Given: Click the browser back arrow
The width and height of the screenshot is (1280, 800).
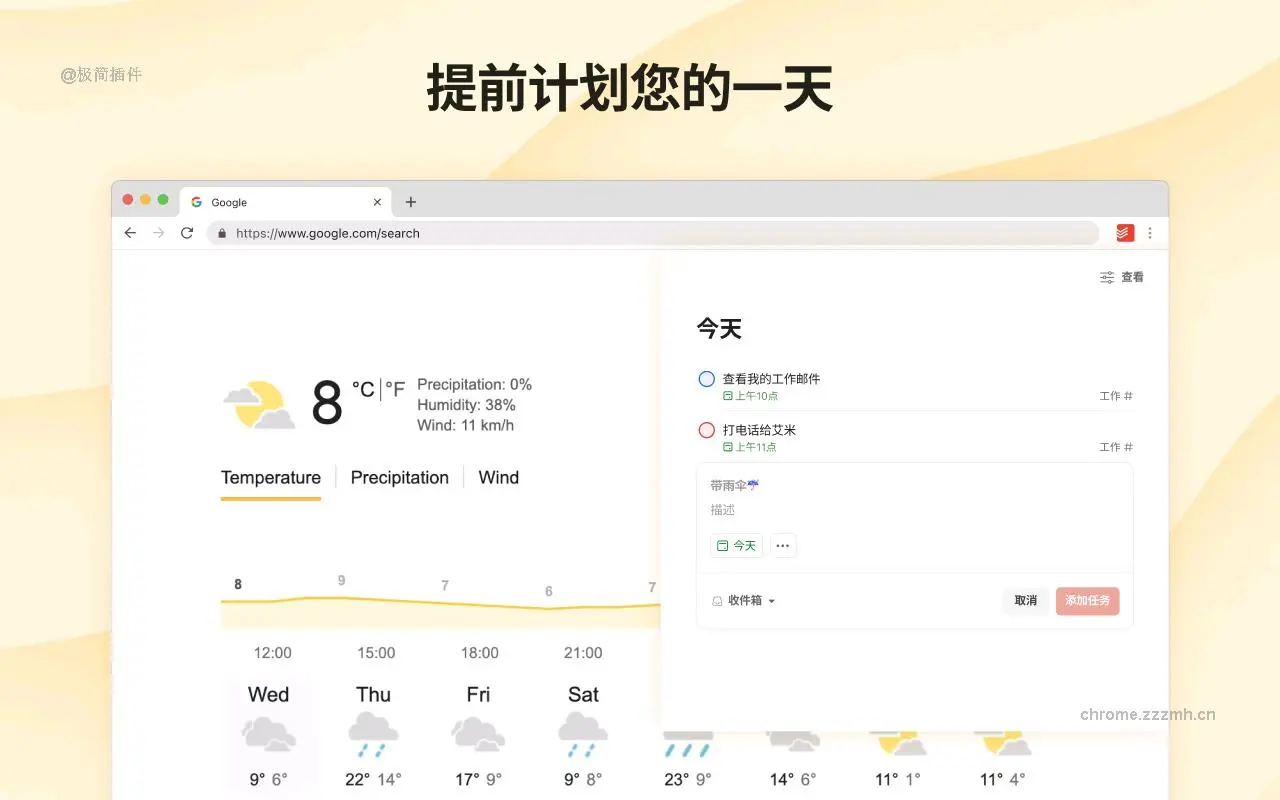Looking at the screenshot, I should [130, 232].
